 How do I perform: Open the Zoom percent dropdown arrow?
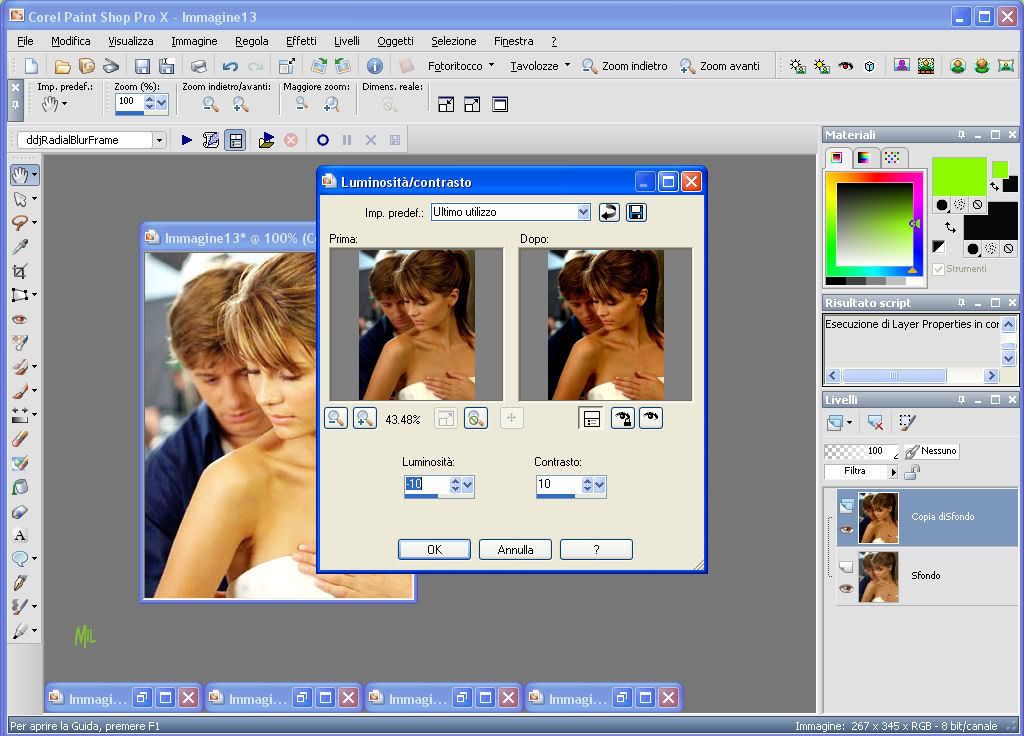click(x=161, y=102)
